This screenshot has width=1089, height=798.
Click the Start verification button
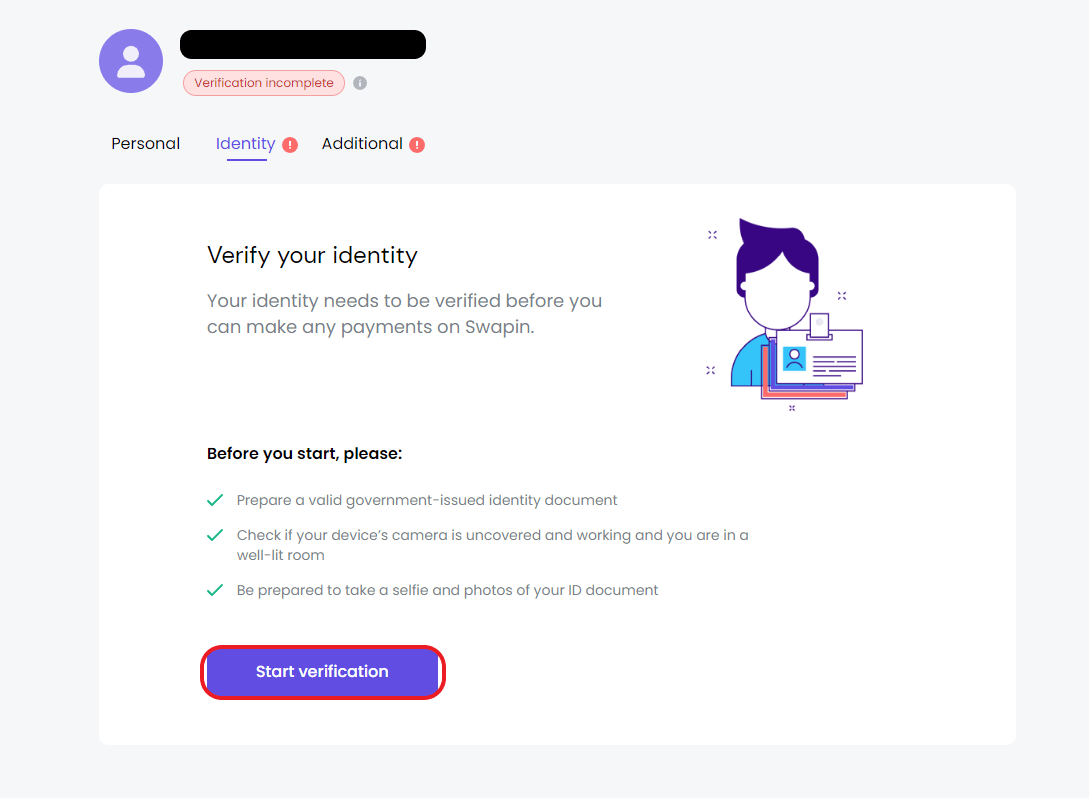click(322, 672)
